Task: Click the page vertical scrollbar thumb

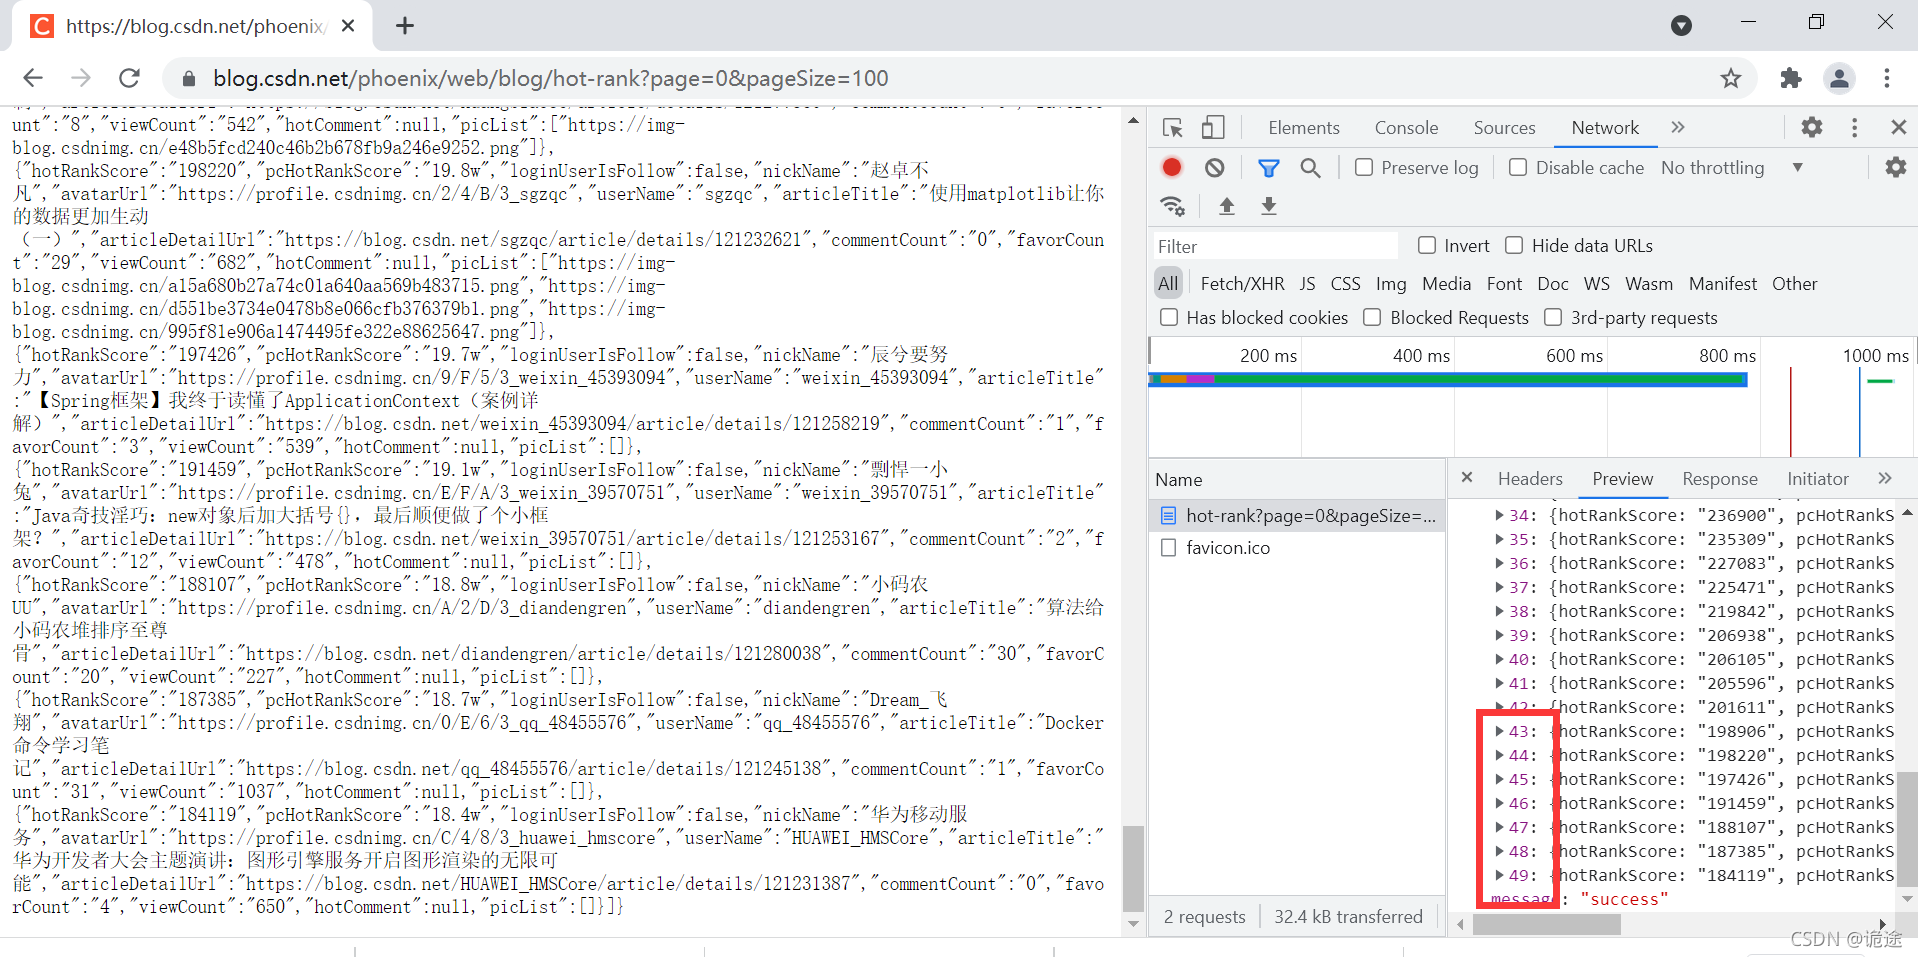Action: (x=1133, y=869)
